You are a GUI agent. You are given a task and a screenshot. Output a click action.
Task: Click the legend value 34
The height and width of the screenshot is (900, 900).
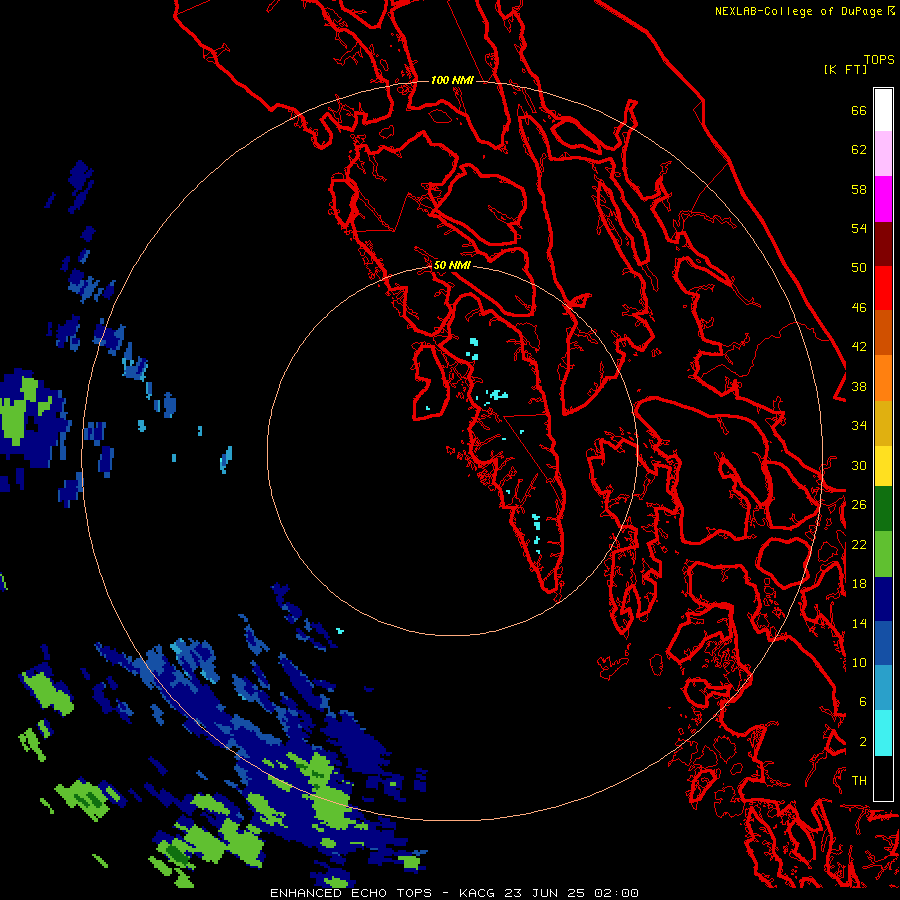[x=859, y=425]
